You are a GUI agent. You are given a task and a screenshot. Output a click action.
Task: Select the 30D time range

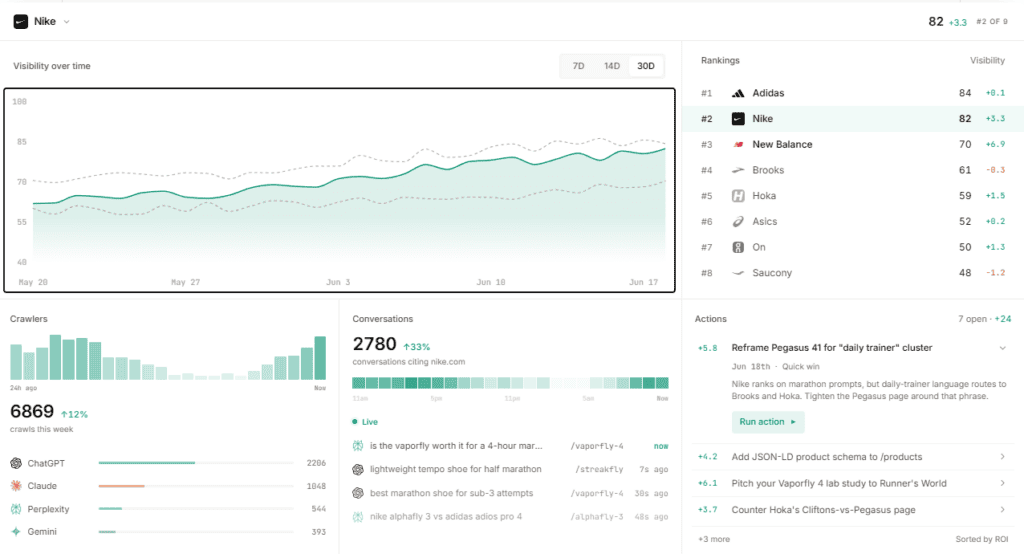pos(646,66)
